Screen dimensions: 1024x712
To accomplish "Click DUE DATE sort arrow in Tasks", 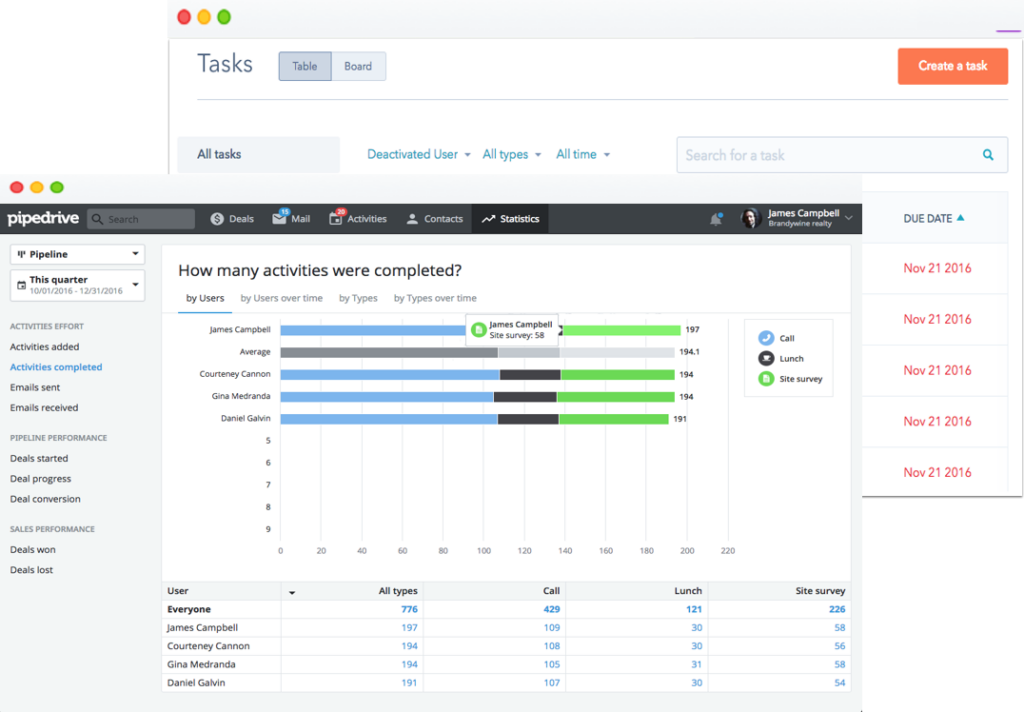I will pos(961,218).
